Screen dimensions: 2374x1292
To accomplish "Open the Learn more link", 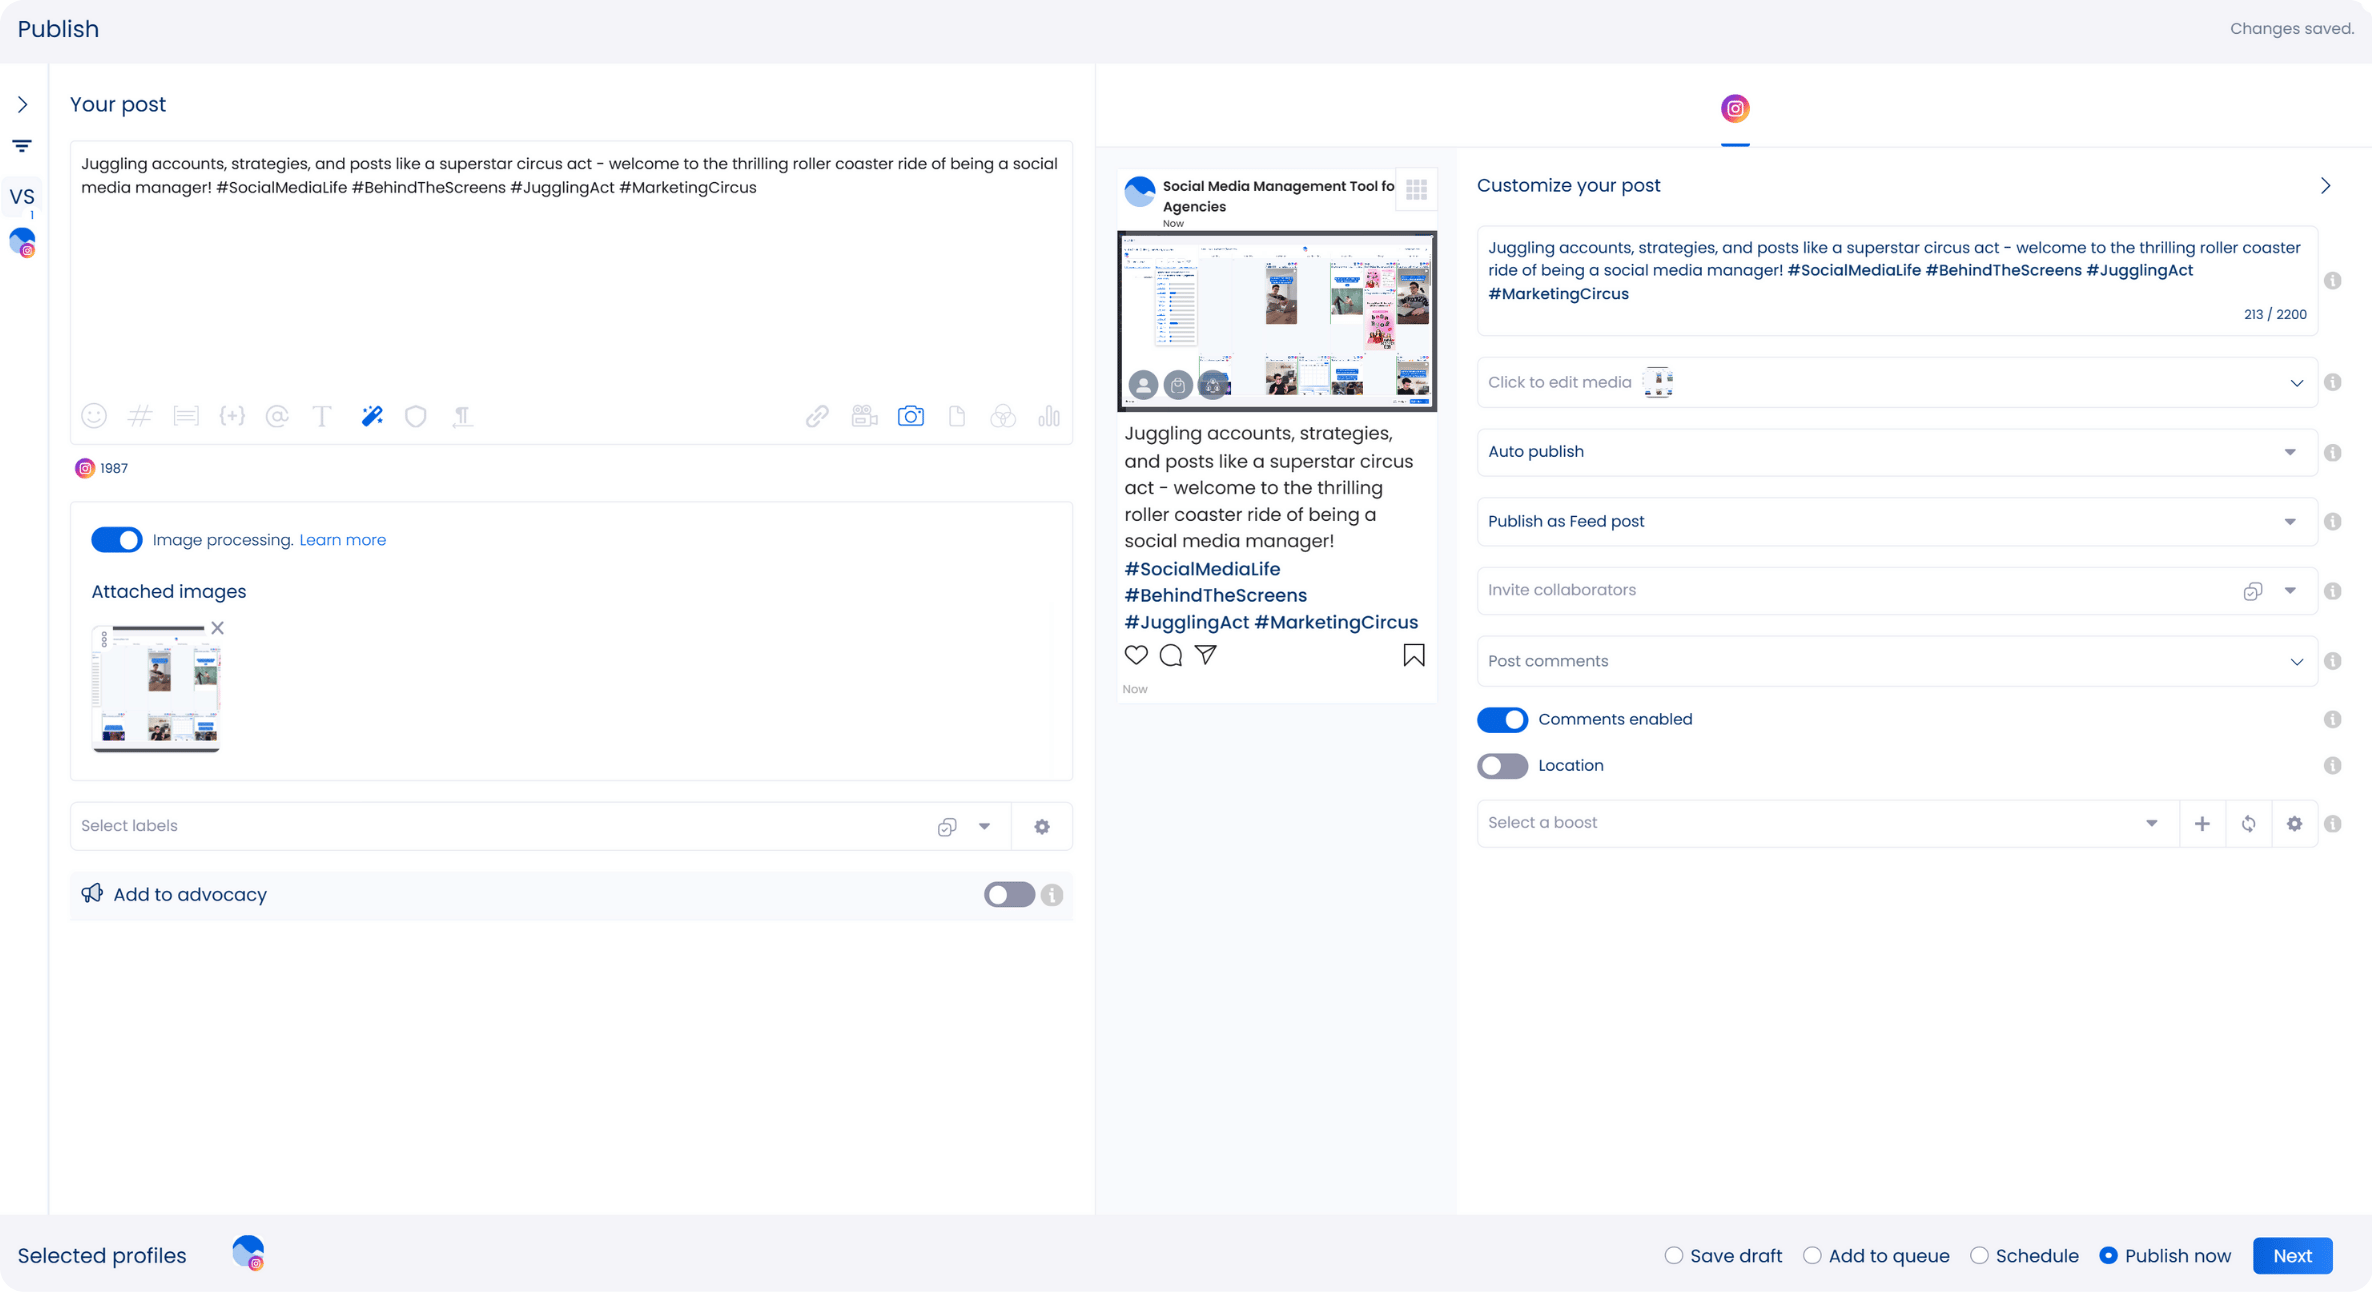I will pyautogui.click(x=342, y=540).
